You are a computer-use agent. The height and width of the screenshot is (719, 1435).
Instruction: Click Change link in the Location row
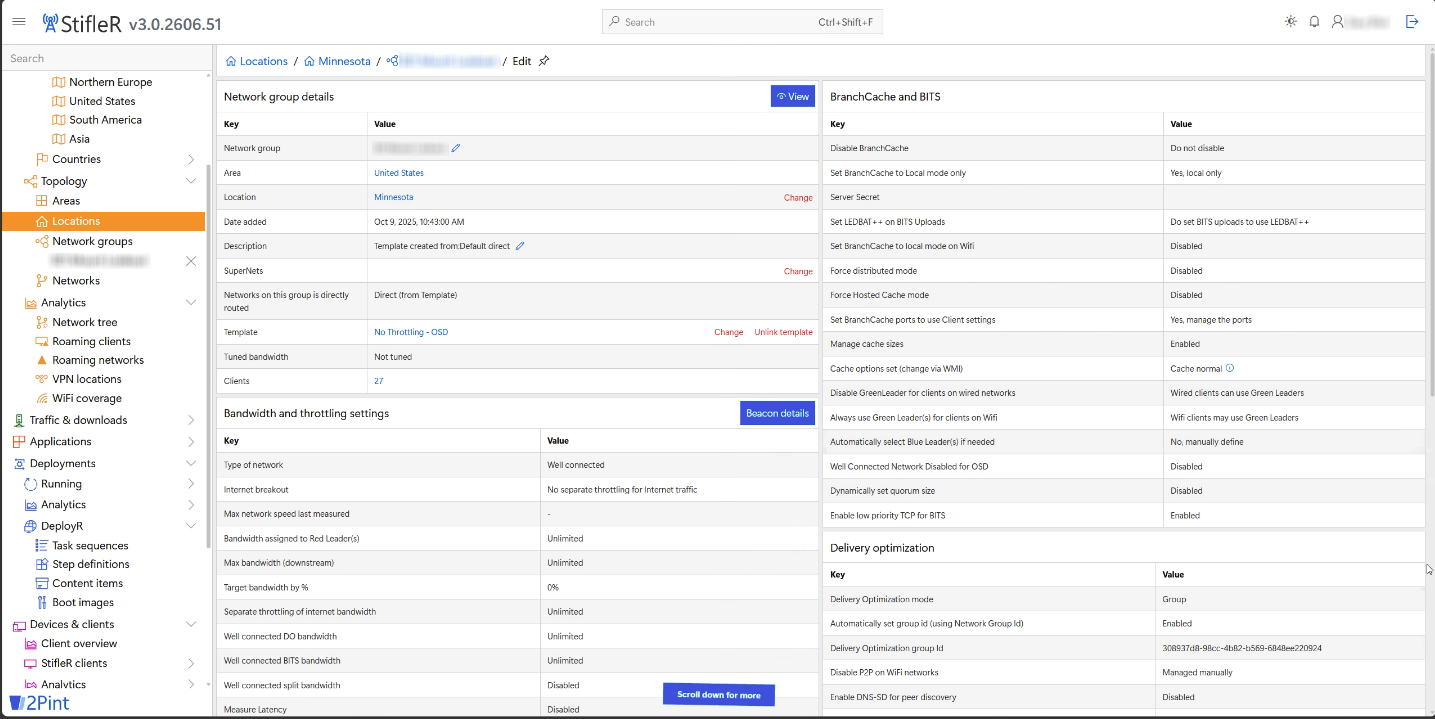point(798,198)
